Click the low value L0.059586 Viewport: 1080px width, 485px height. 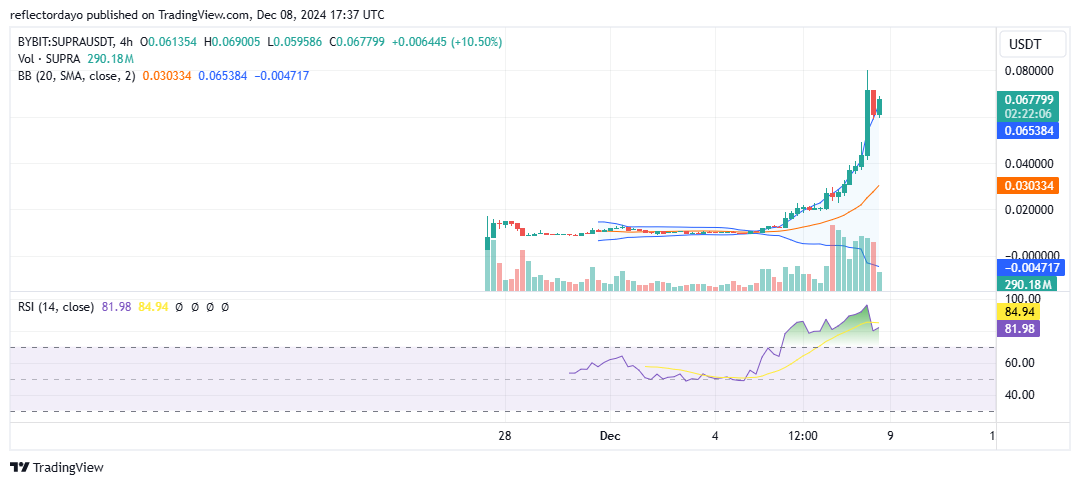coord(294,42)
